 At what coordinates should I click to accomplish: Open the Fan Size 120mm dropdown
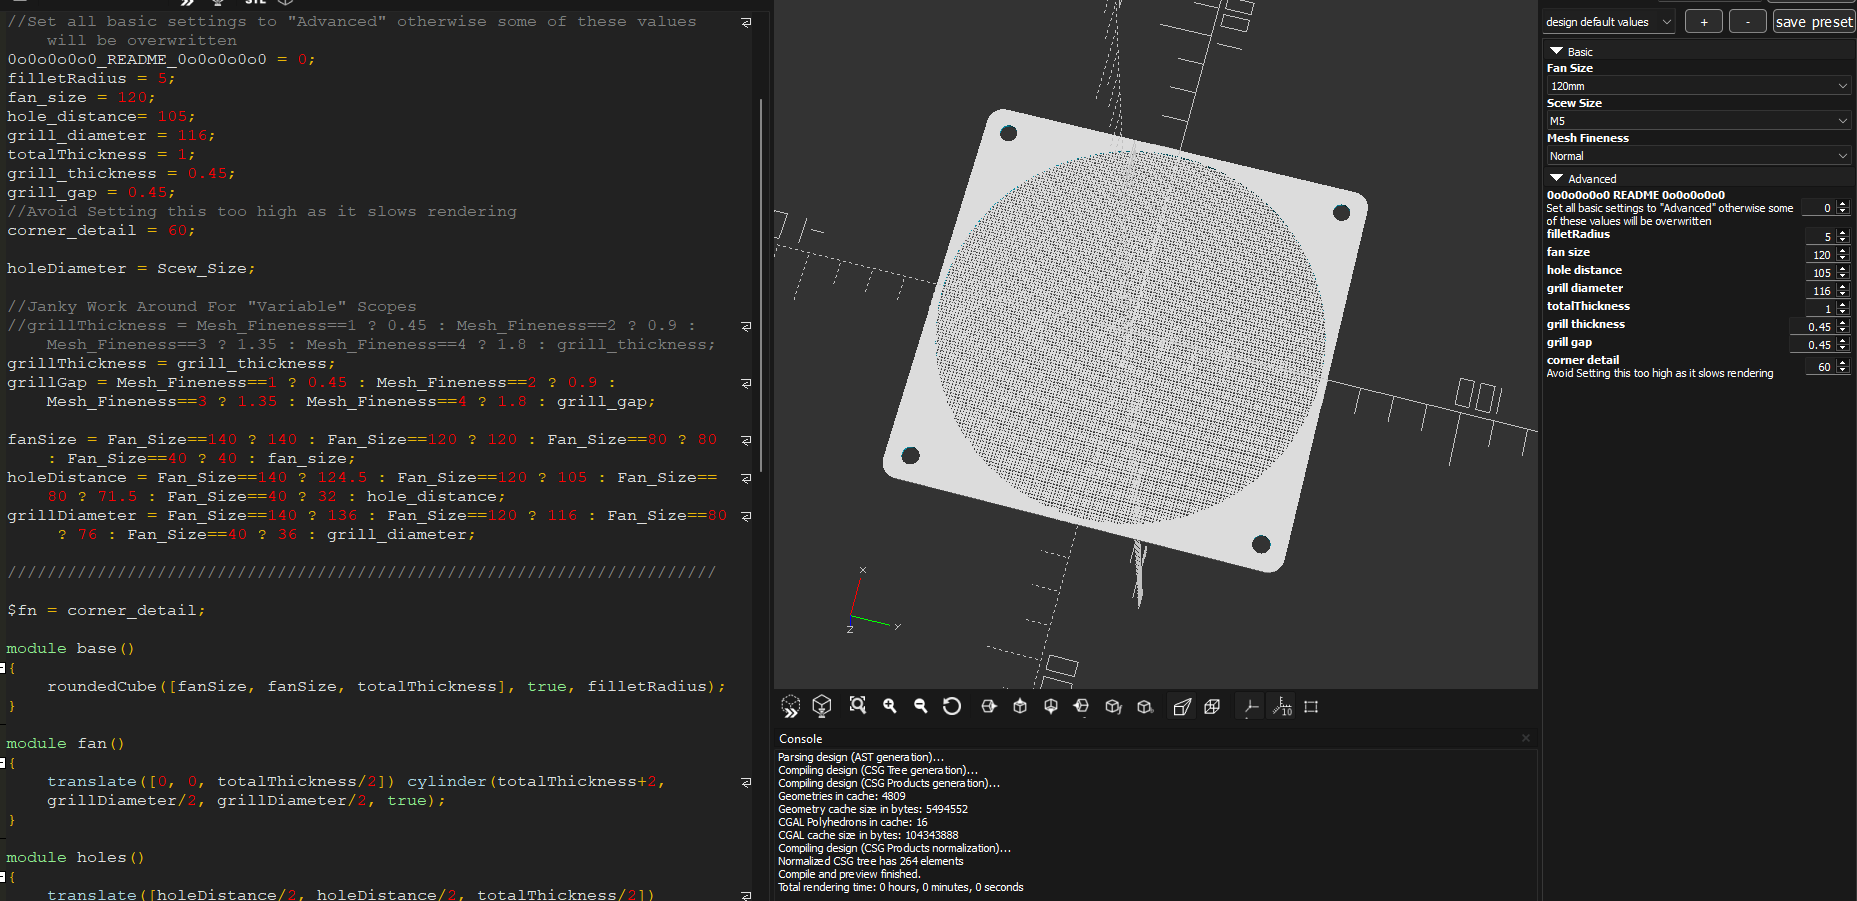(1698, 86)
